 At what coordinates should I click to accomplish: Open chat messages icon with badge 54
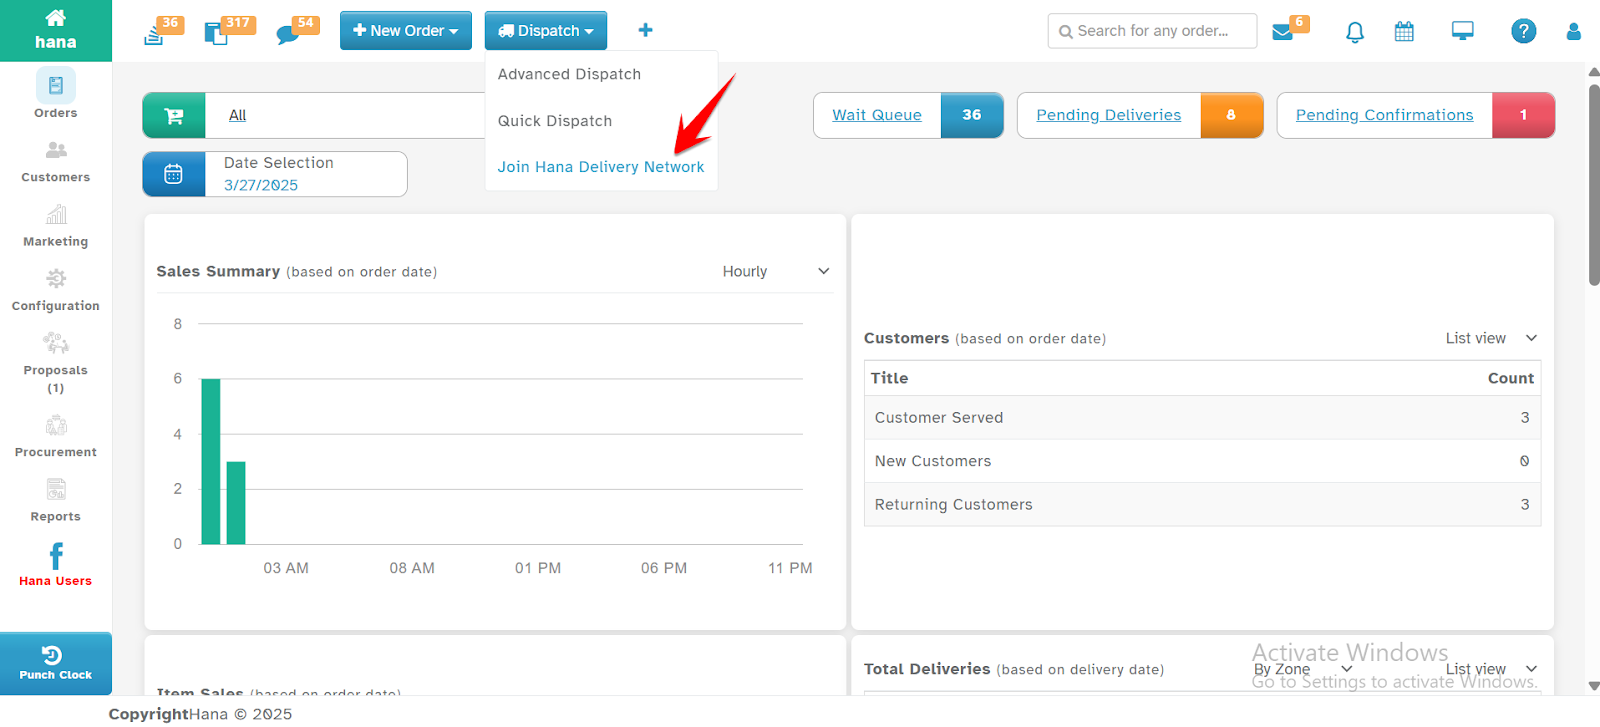[x=288, y=35]
